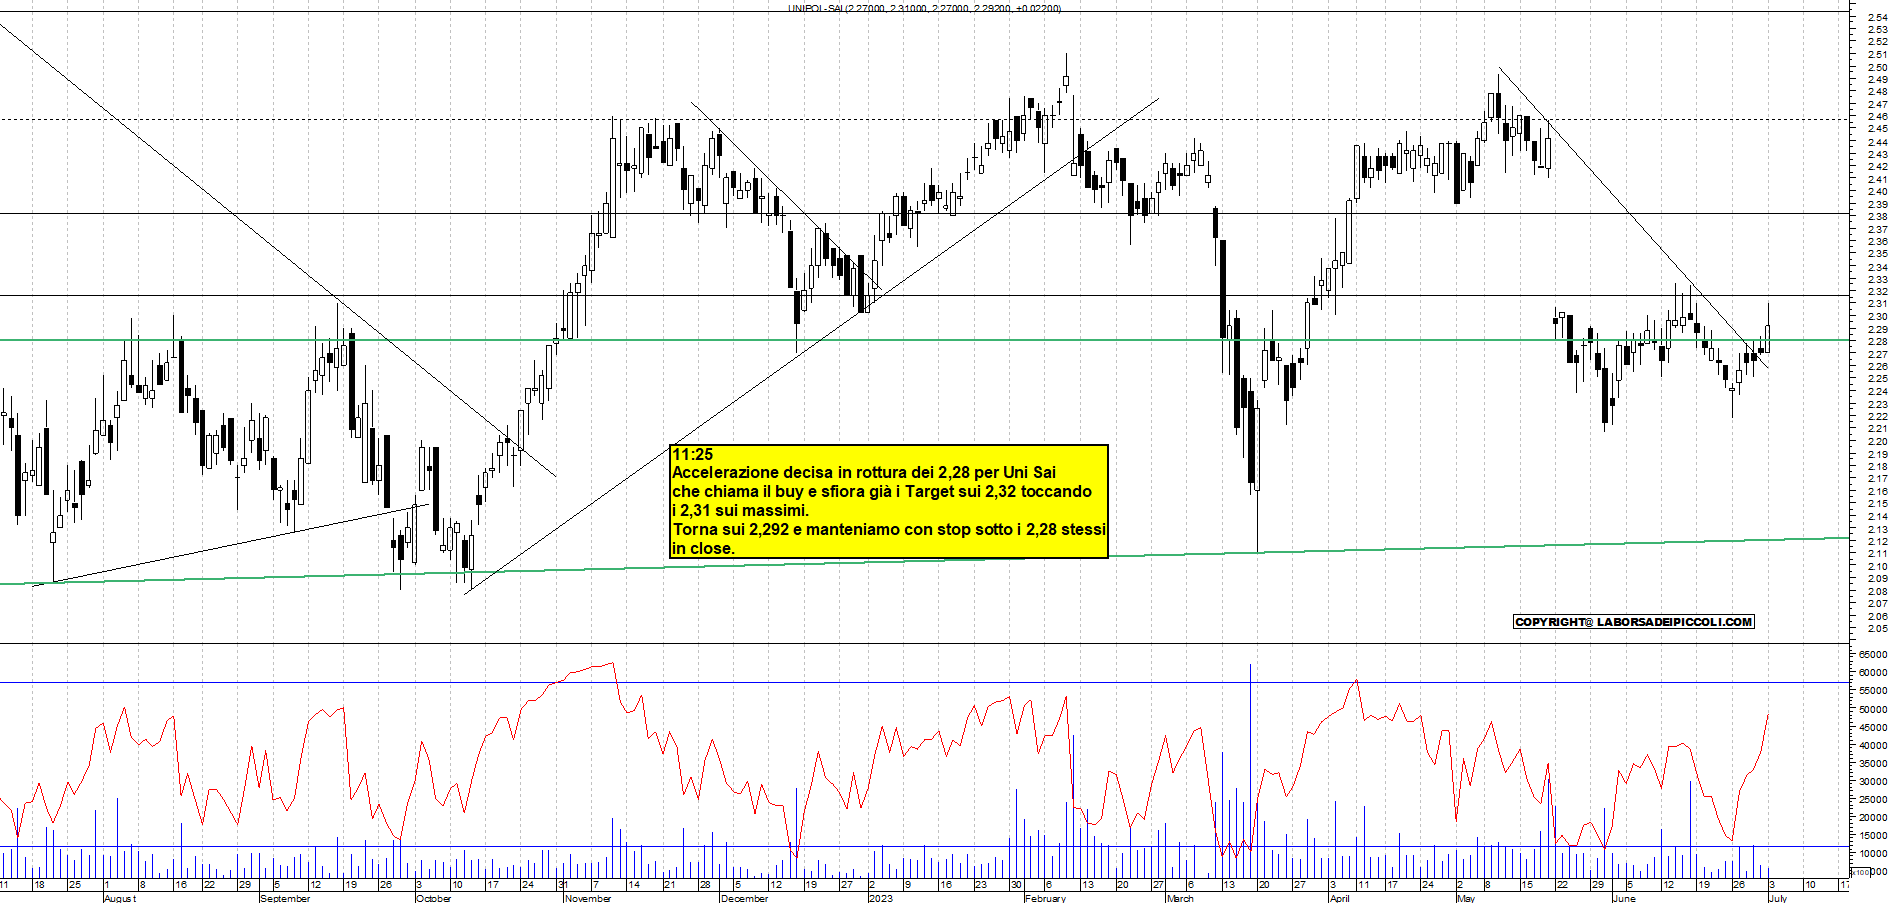The image size is (1890, 903).
Task: Click the 'February' month label on time axis
Action: [x=1045, y=898]
